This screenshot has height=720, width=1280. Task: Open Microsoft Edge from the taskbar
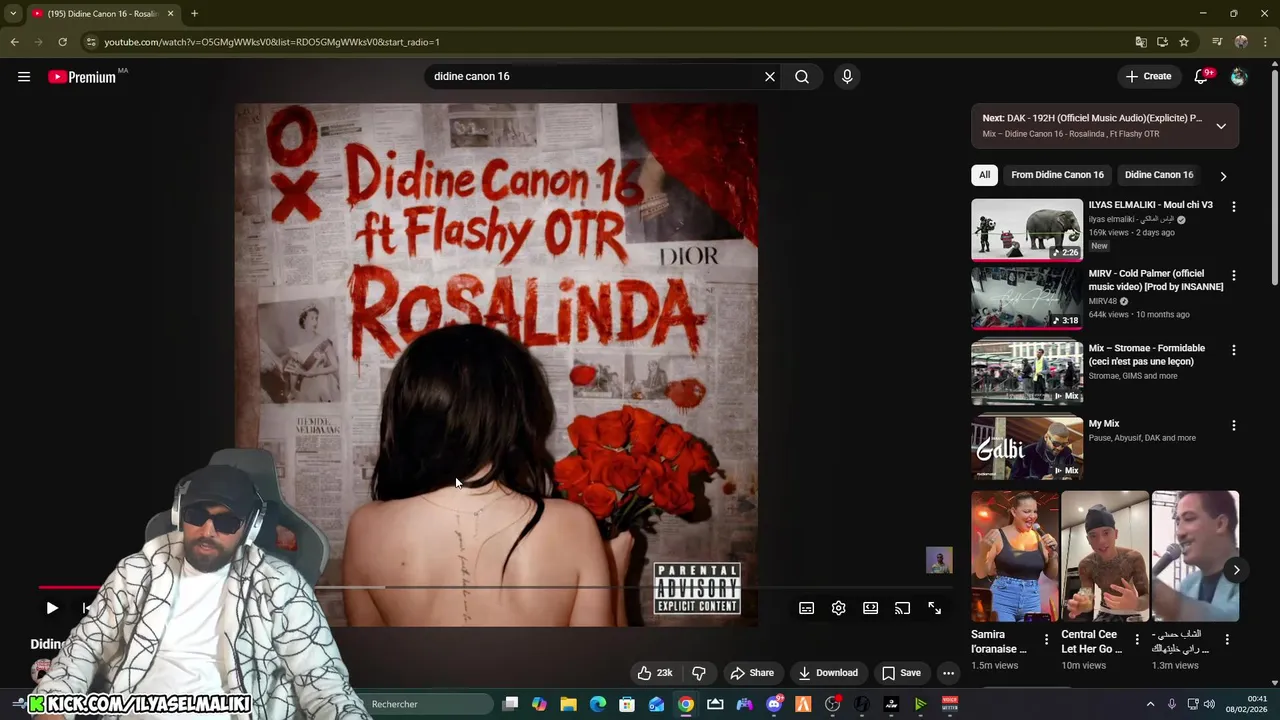click(x=598, y=704)
